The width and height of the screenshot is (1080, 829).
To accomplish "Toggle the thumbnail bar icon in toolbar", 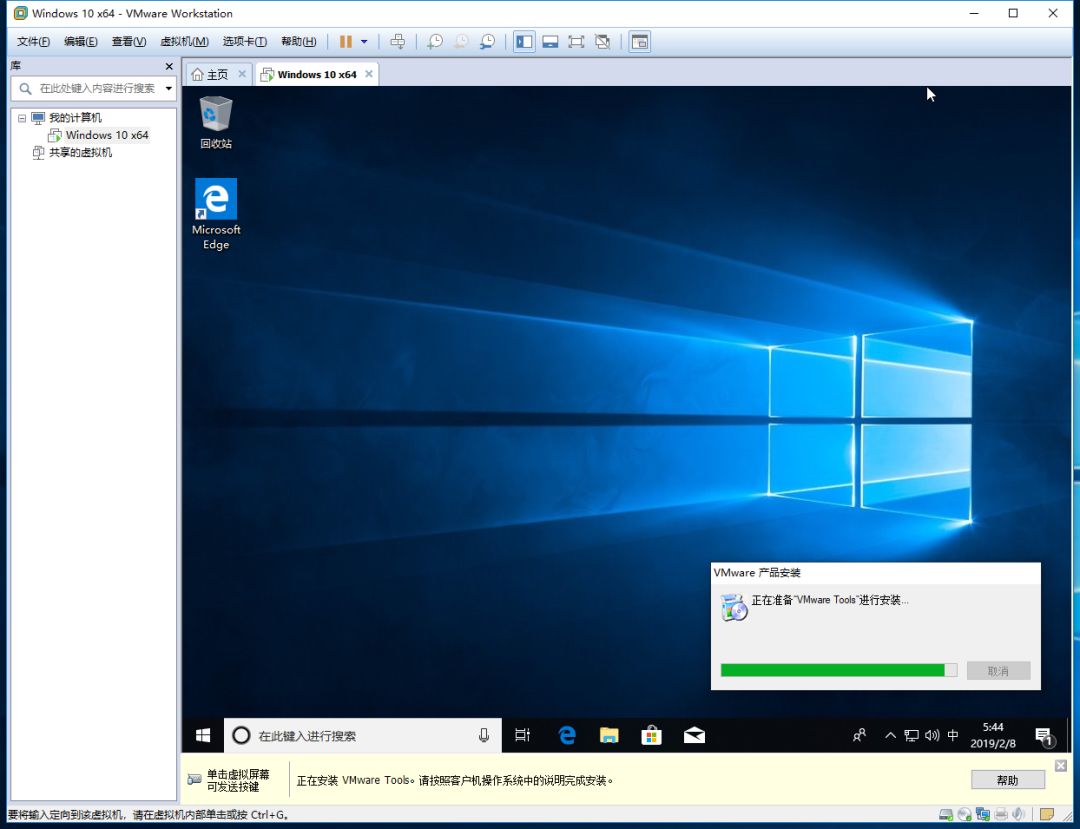I will point(550,42).
